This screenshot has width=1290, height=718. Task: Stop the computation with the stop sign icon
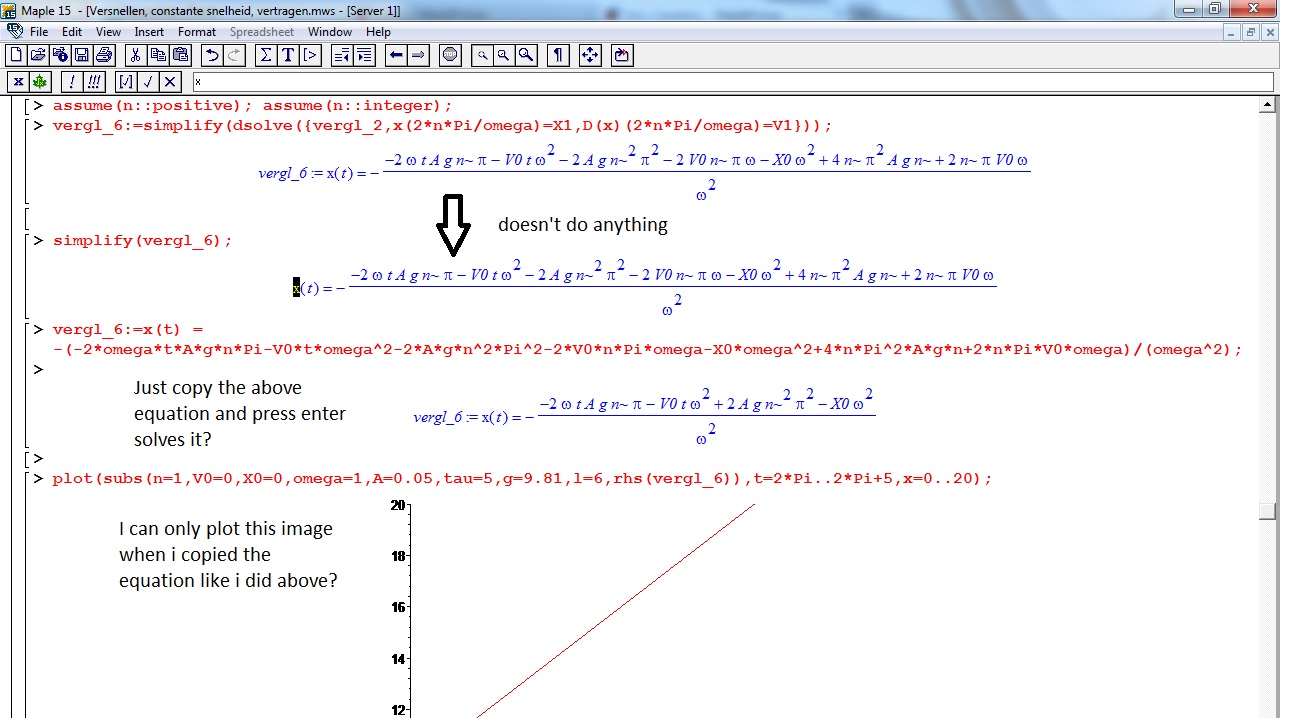tap(450, 55)
